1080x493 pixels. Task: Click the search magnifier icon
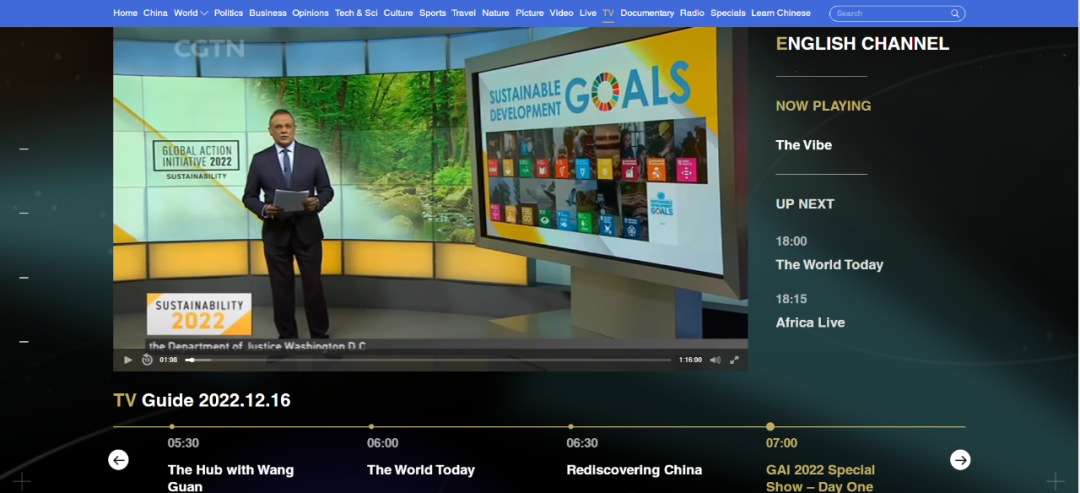(x=955, y=14)
